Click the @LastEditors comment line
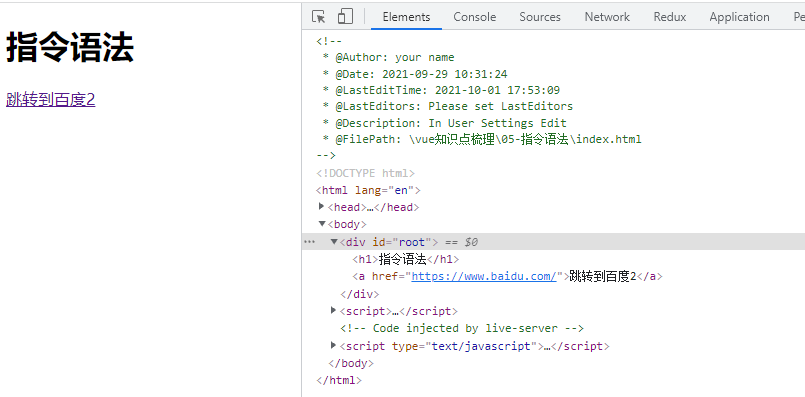 pos(448,106)
